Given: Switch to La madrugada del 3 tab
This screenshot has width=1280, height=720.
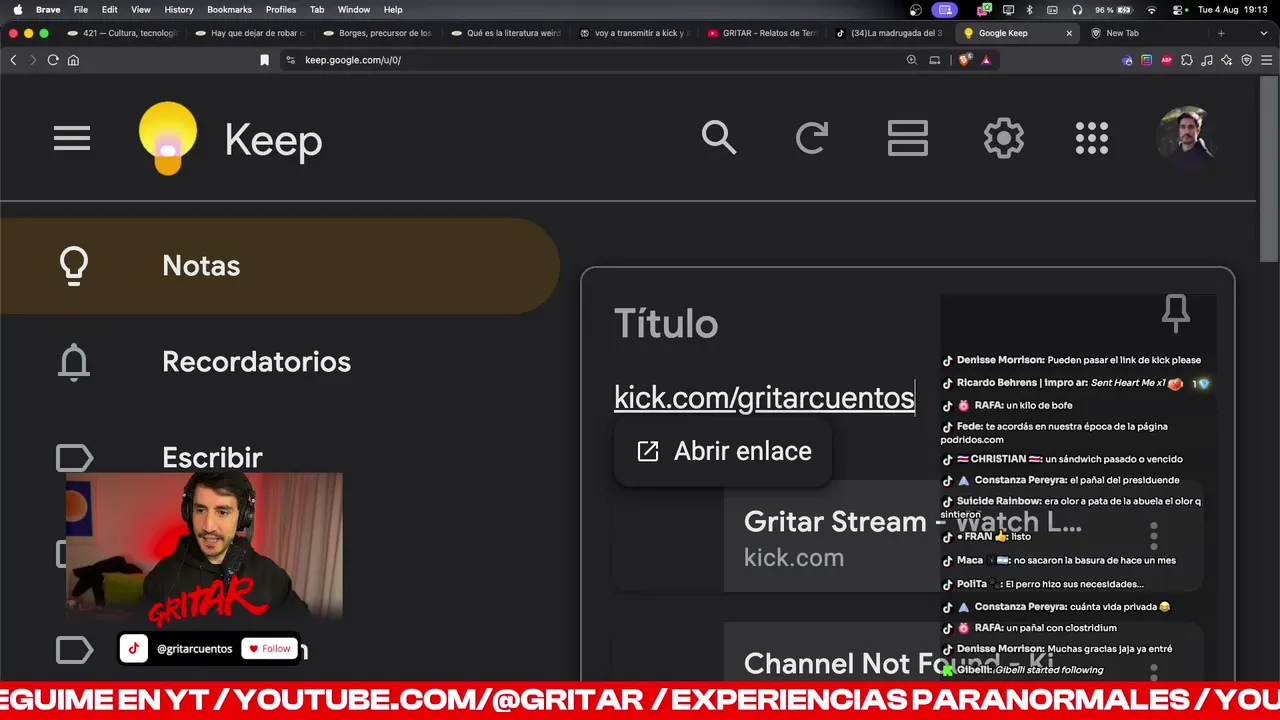Looking at the screenshot, I should point(890,33).
